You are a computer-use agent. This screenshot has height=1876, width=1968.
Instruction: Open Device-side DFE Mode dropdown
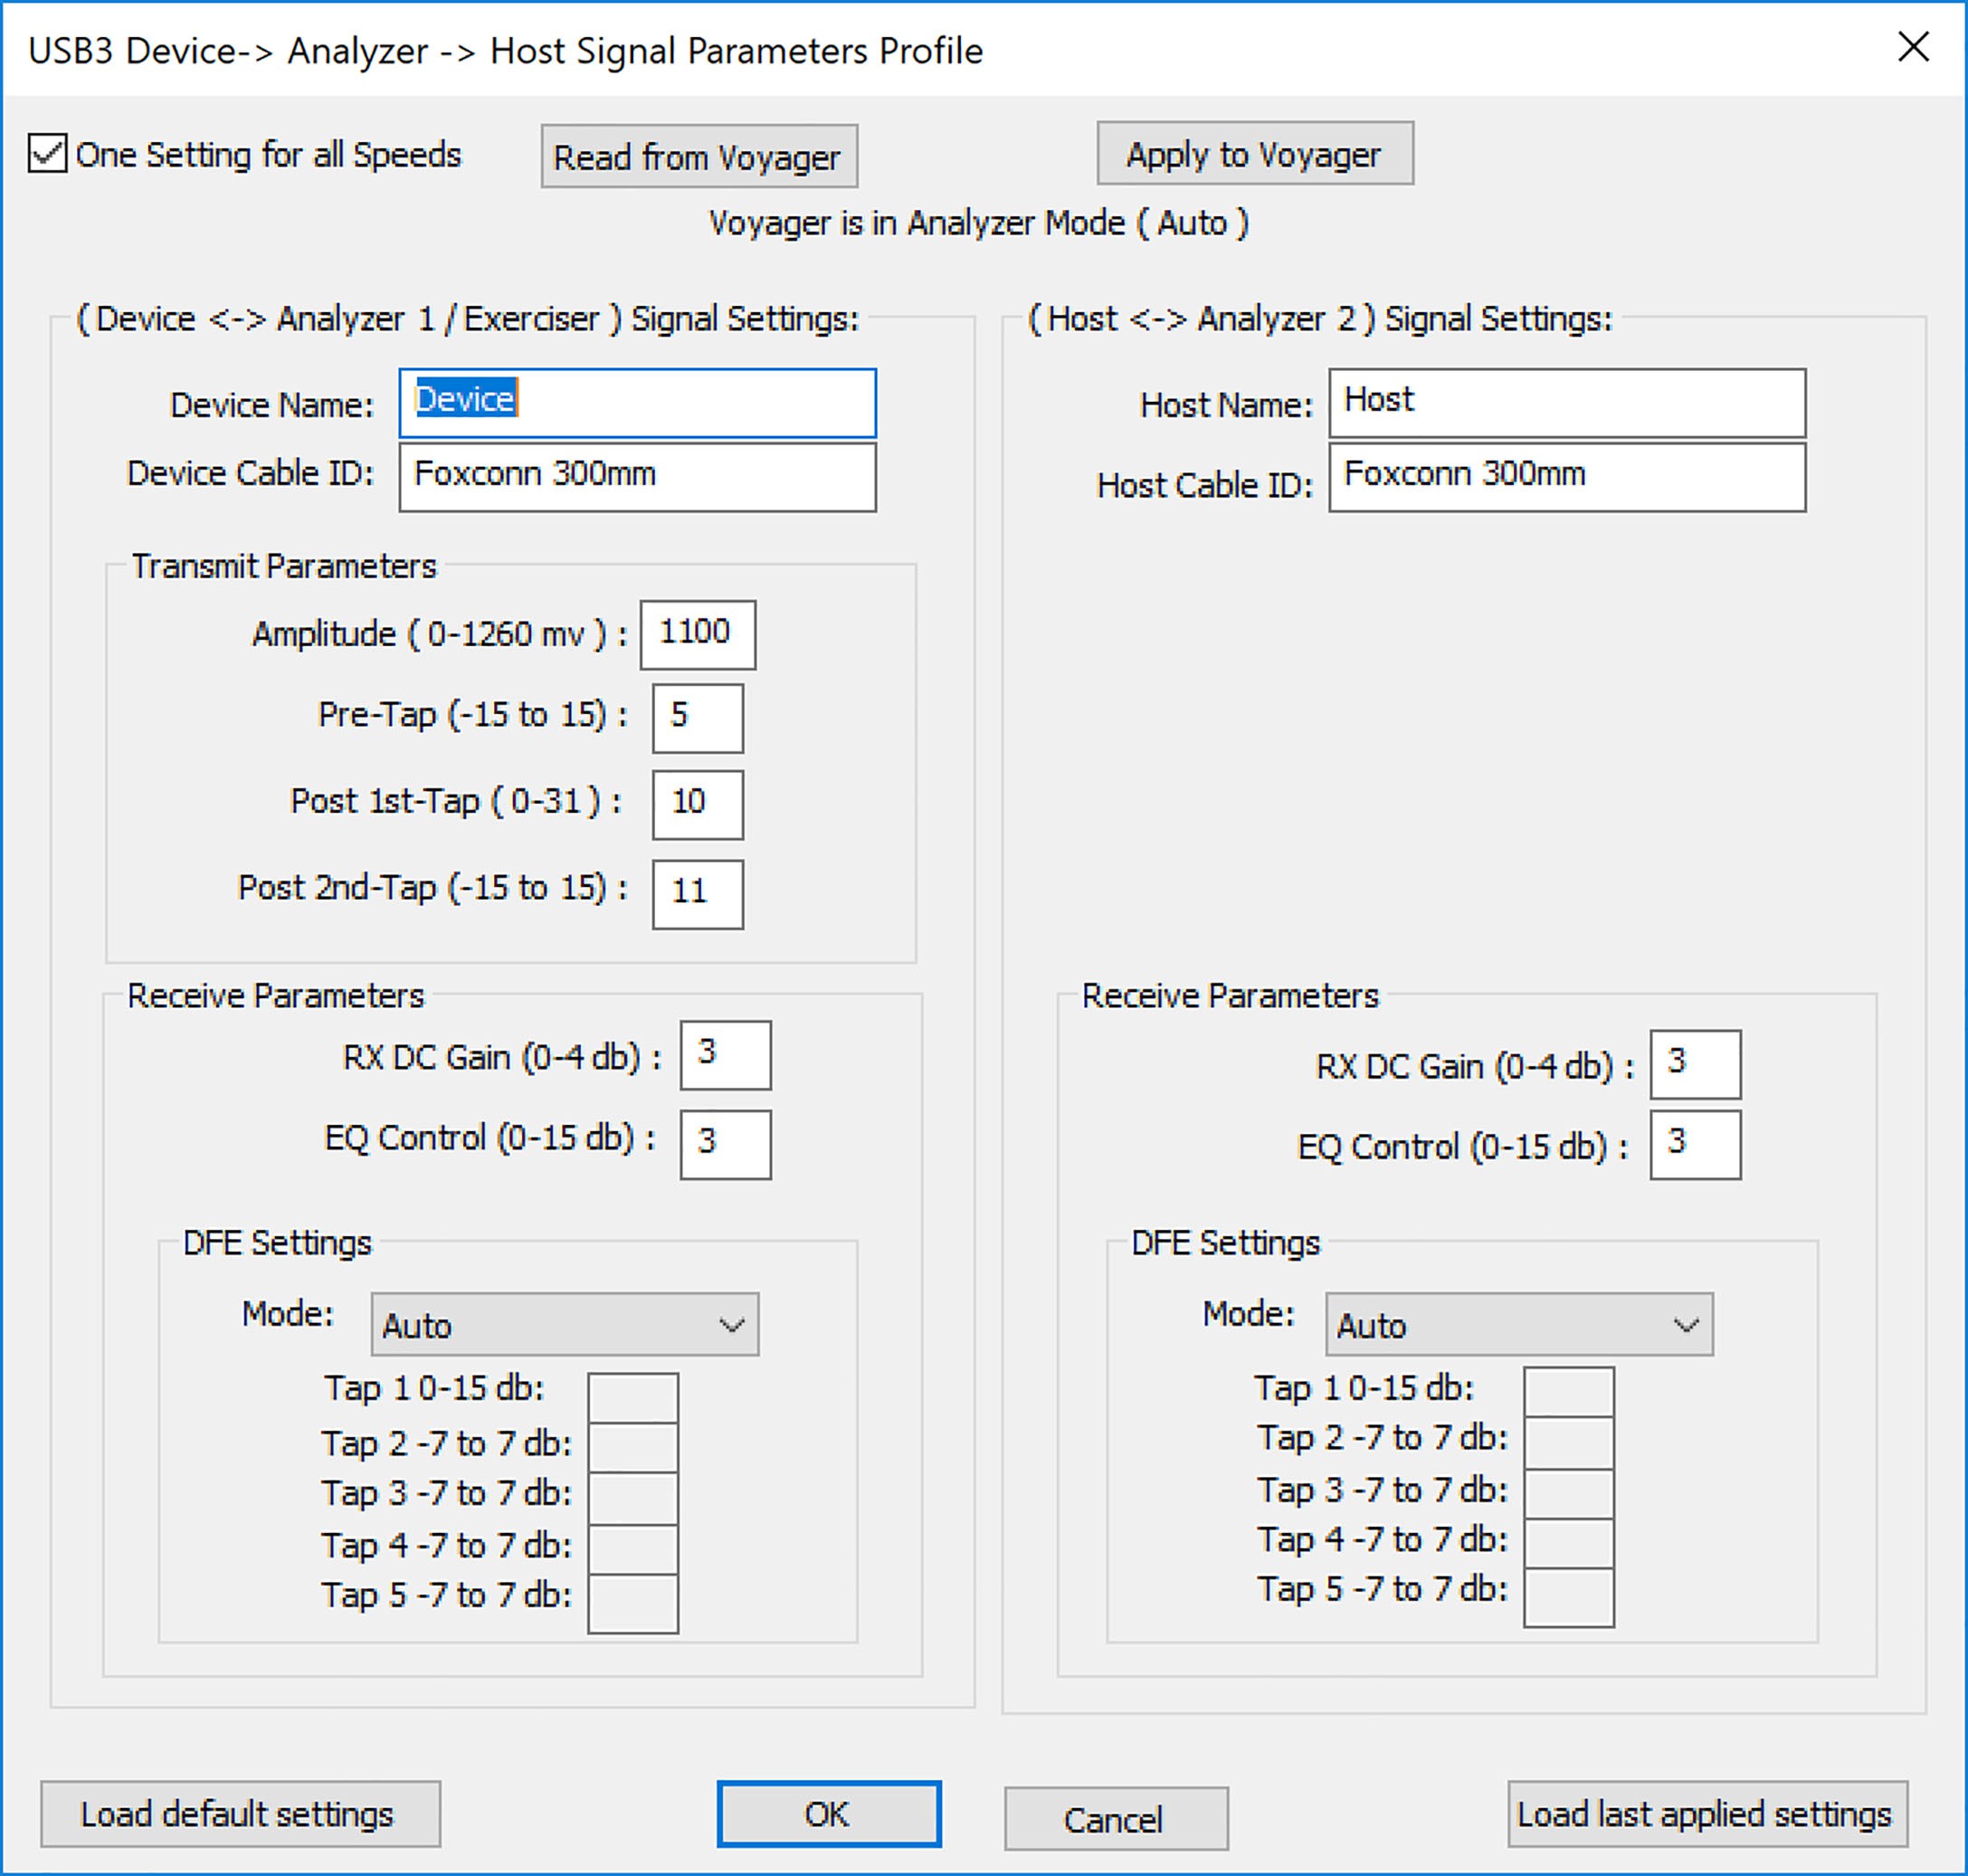point(565,1324)
